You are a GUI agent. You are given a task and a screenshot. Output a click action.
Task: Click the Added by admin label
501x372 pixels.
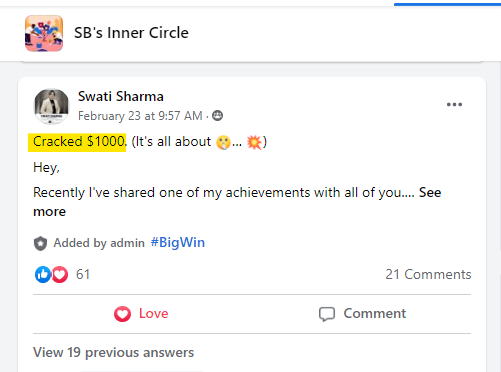(x=99, y=243)
